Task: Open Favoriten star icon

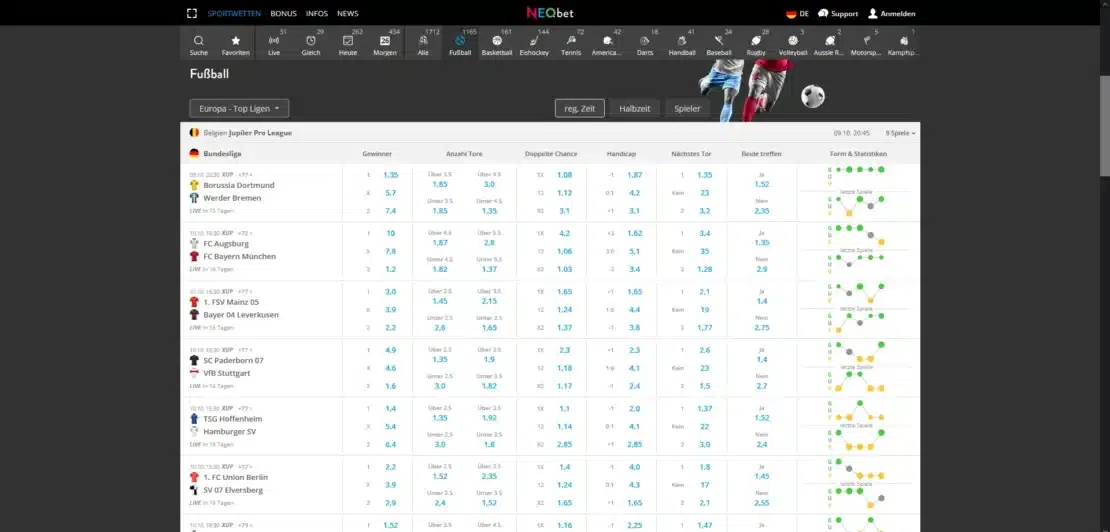Action: coord(236,41)
